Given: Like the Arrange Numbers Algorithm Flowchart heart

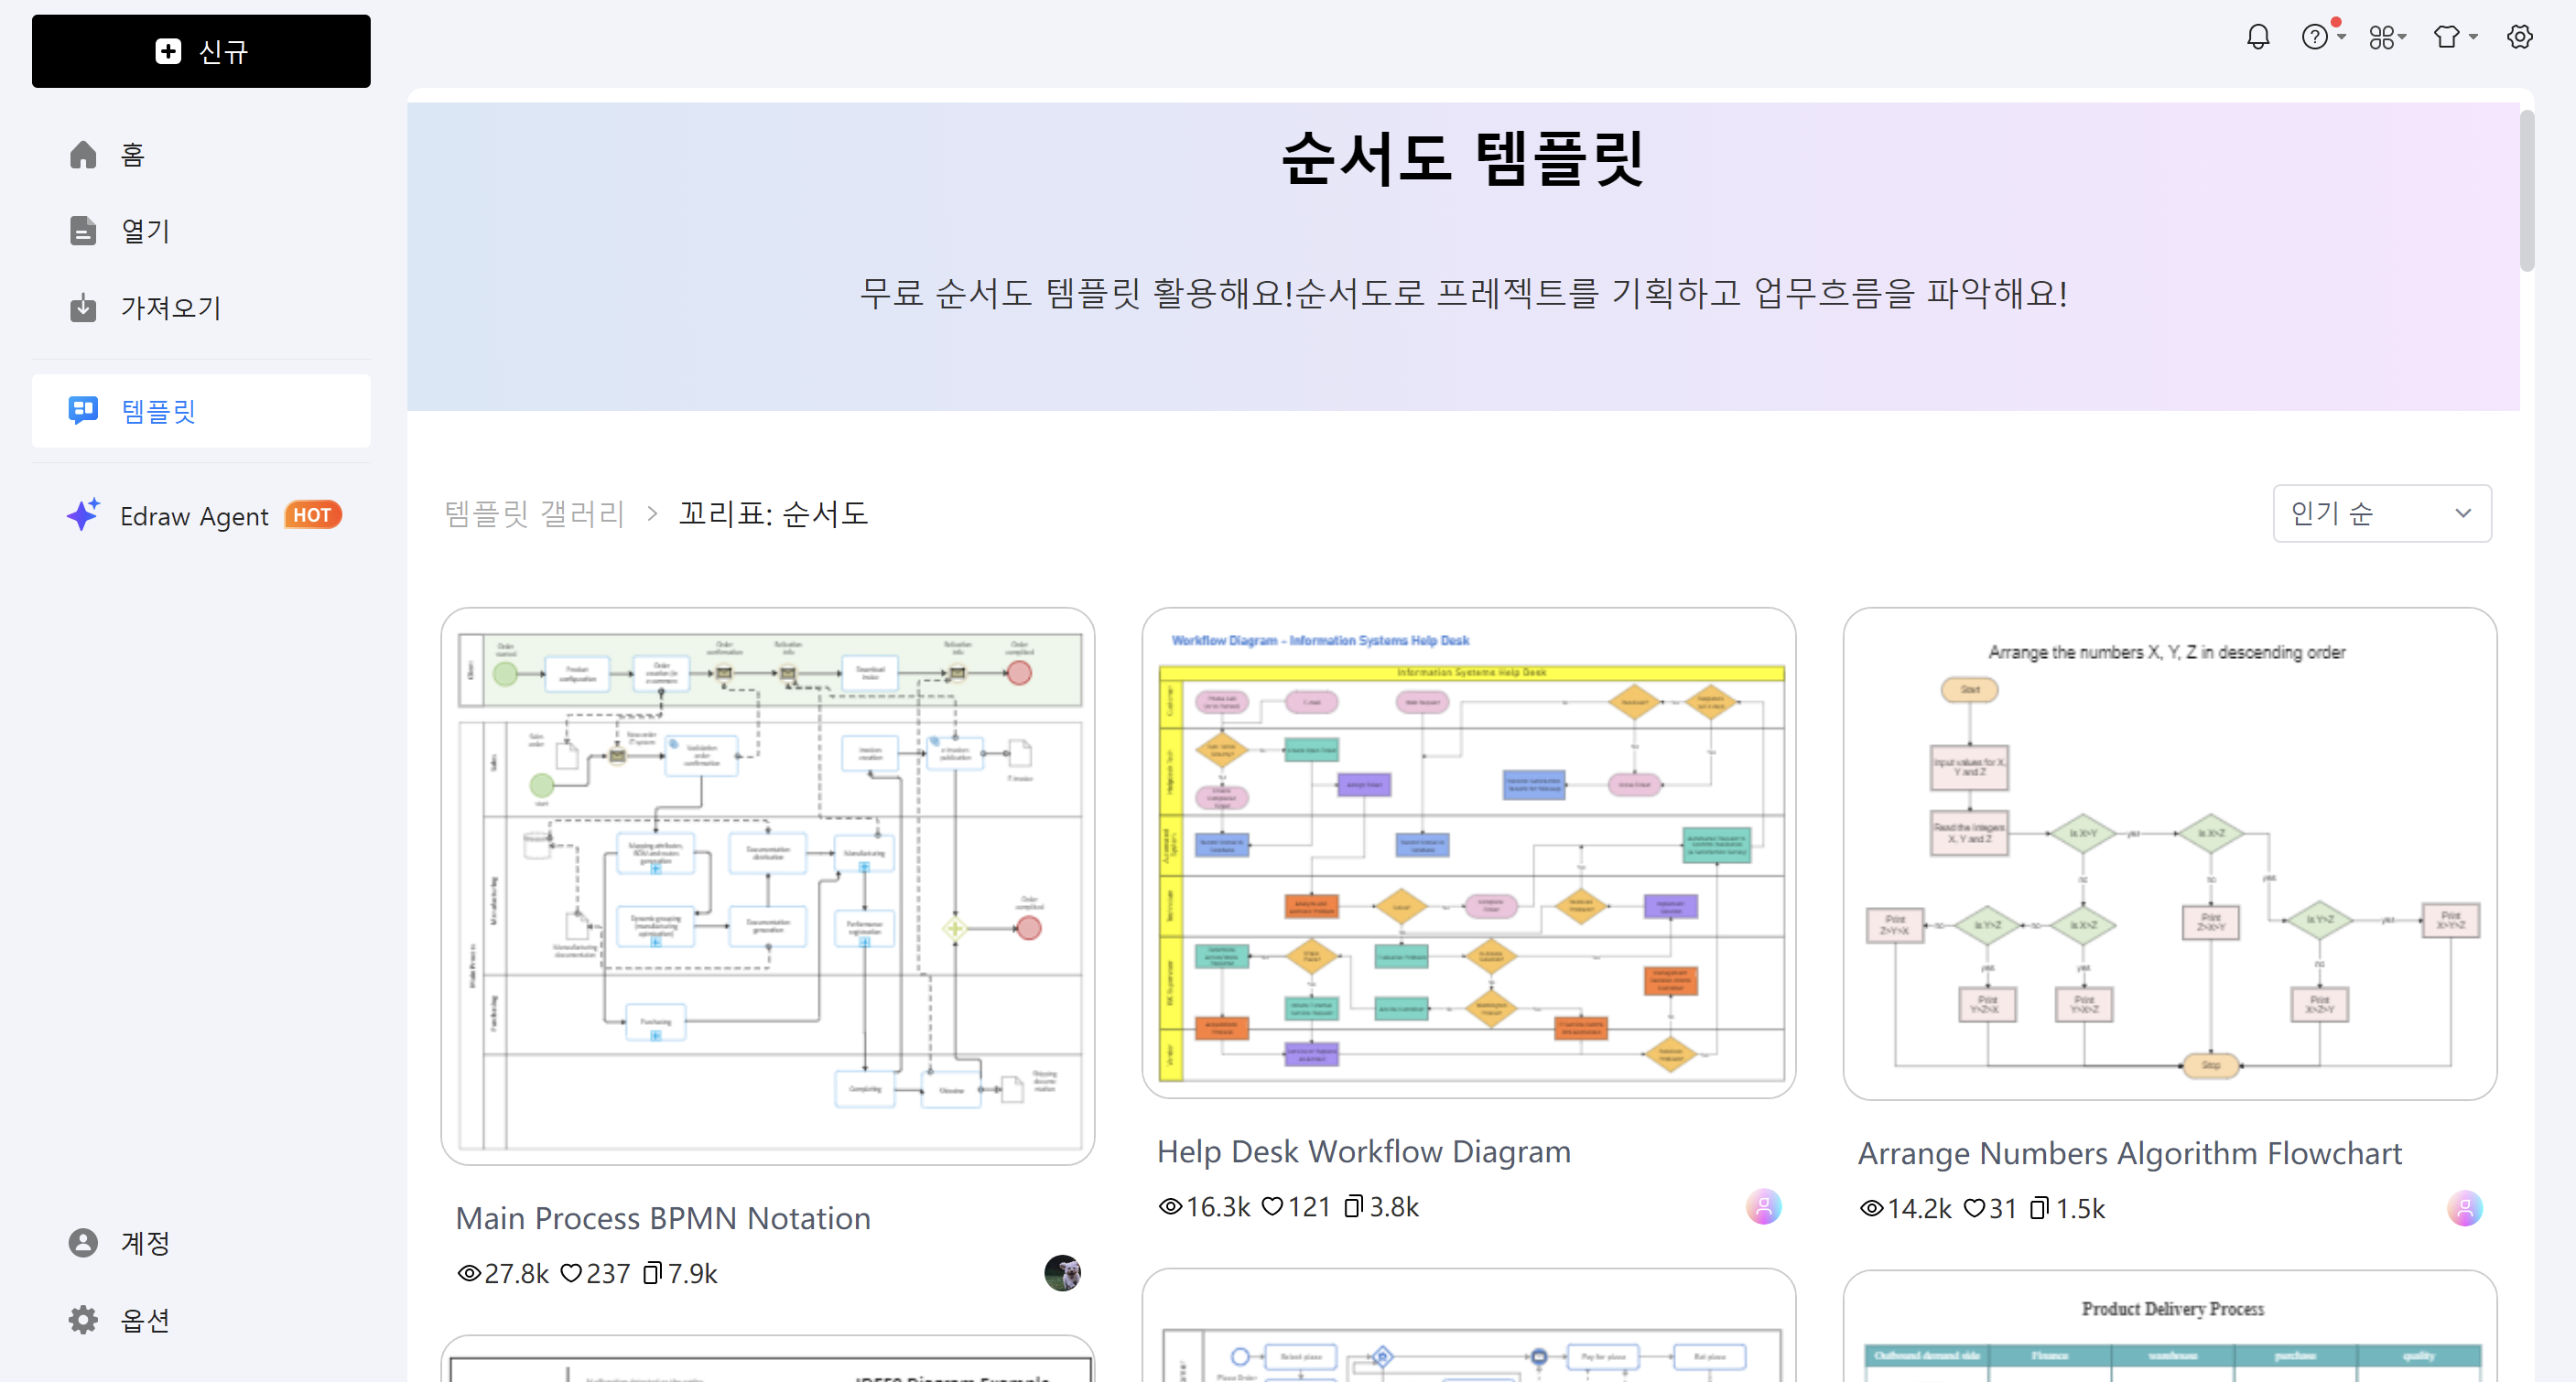Looking at the screenshot, I should tap(1974, 1208).
